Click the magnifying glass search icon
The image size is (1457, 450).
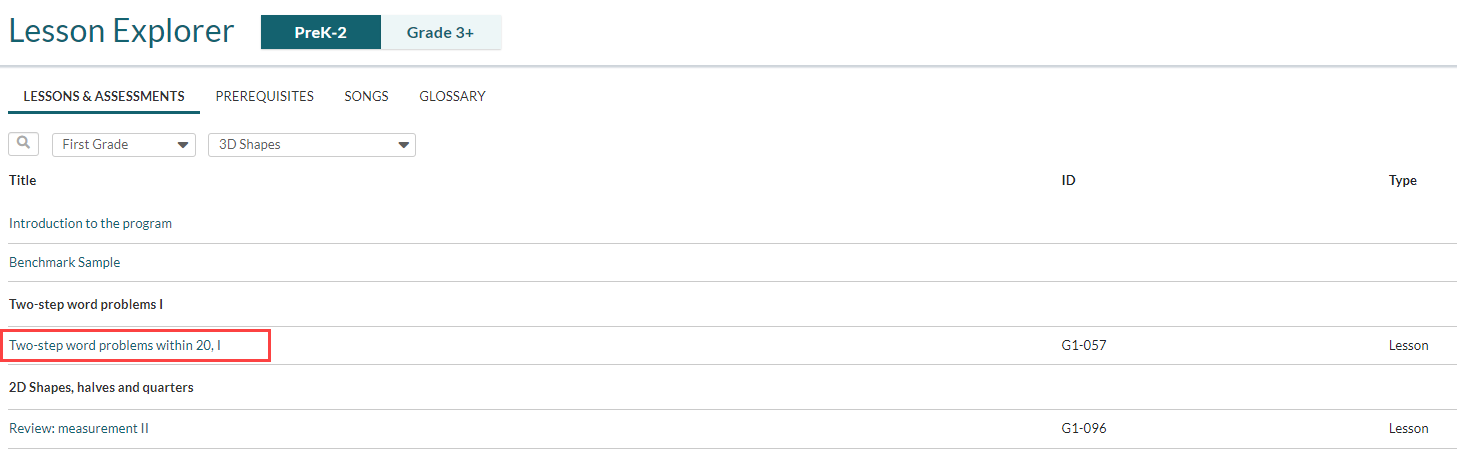pyautogui.click(x=23, y=144)
